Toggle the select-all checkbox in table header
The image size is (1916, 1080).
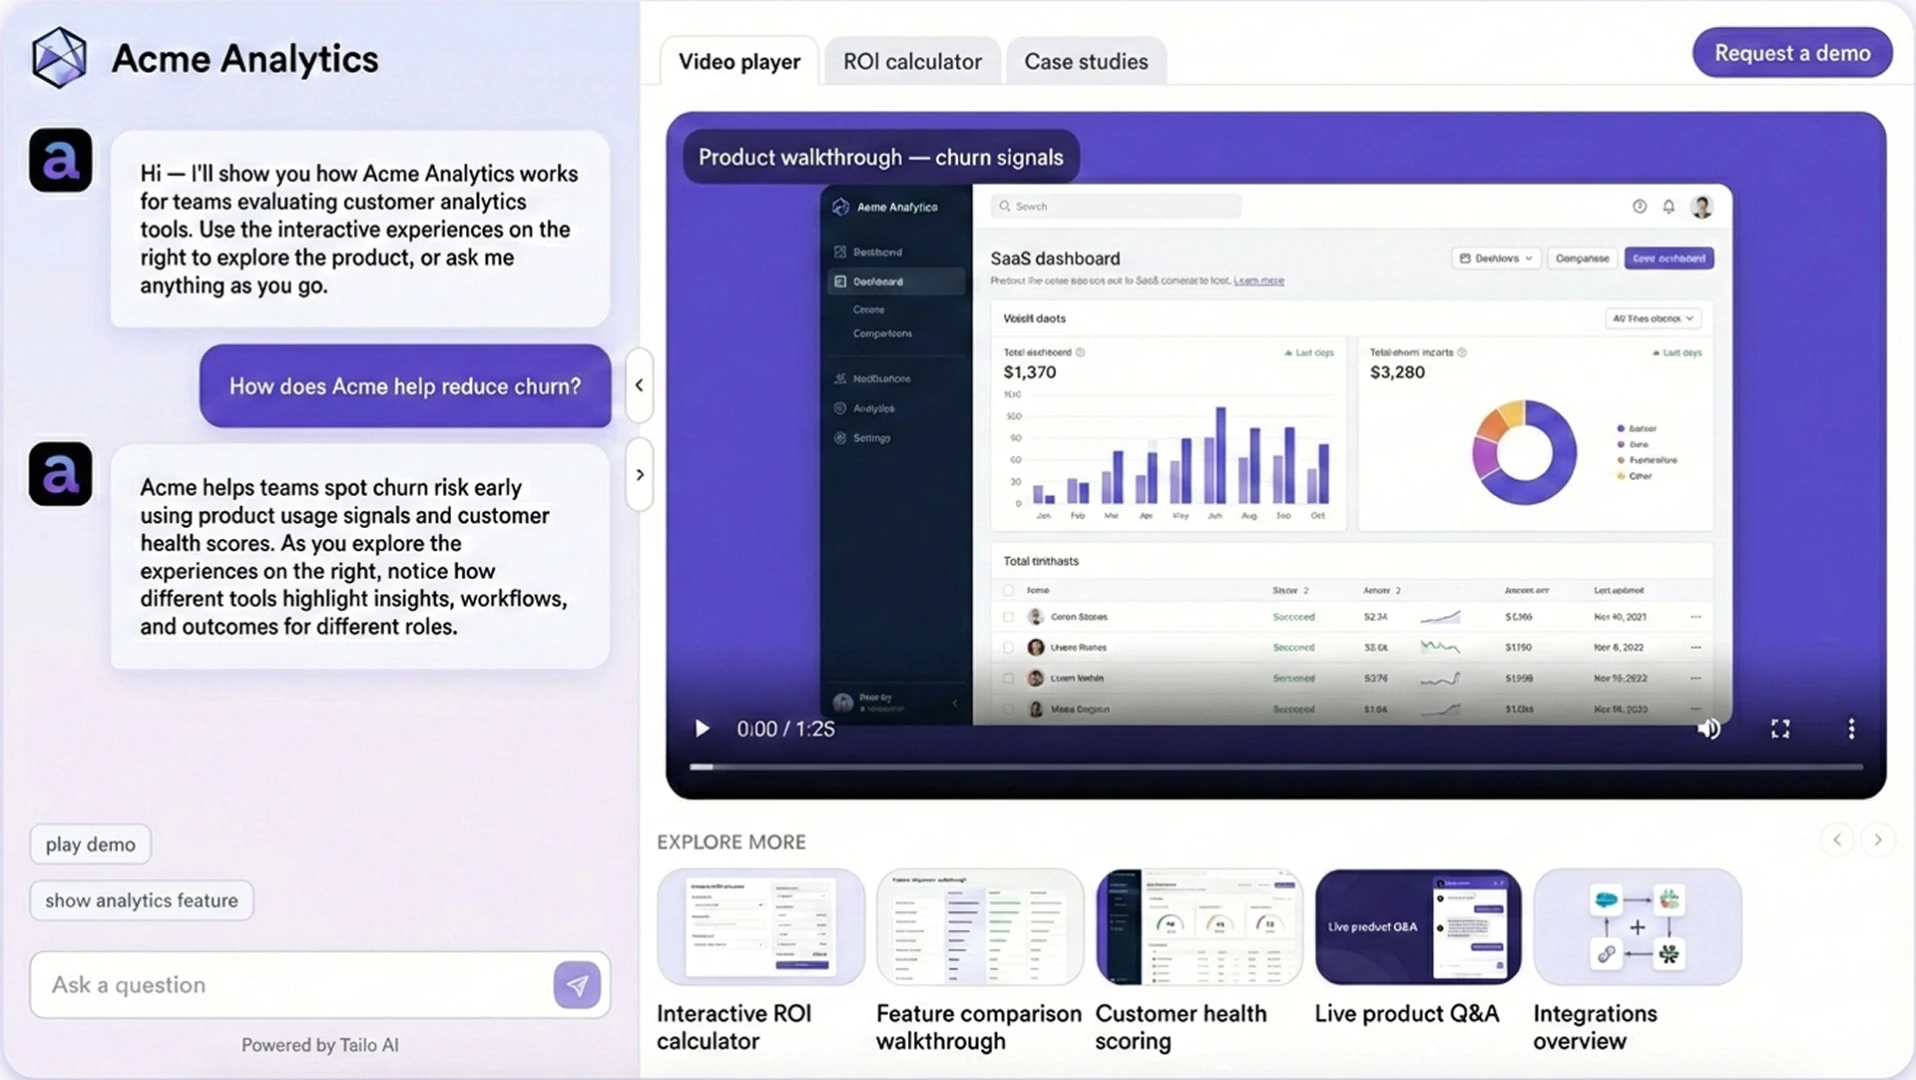point(1008,591)
